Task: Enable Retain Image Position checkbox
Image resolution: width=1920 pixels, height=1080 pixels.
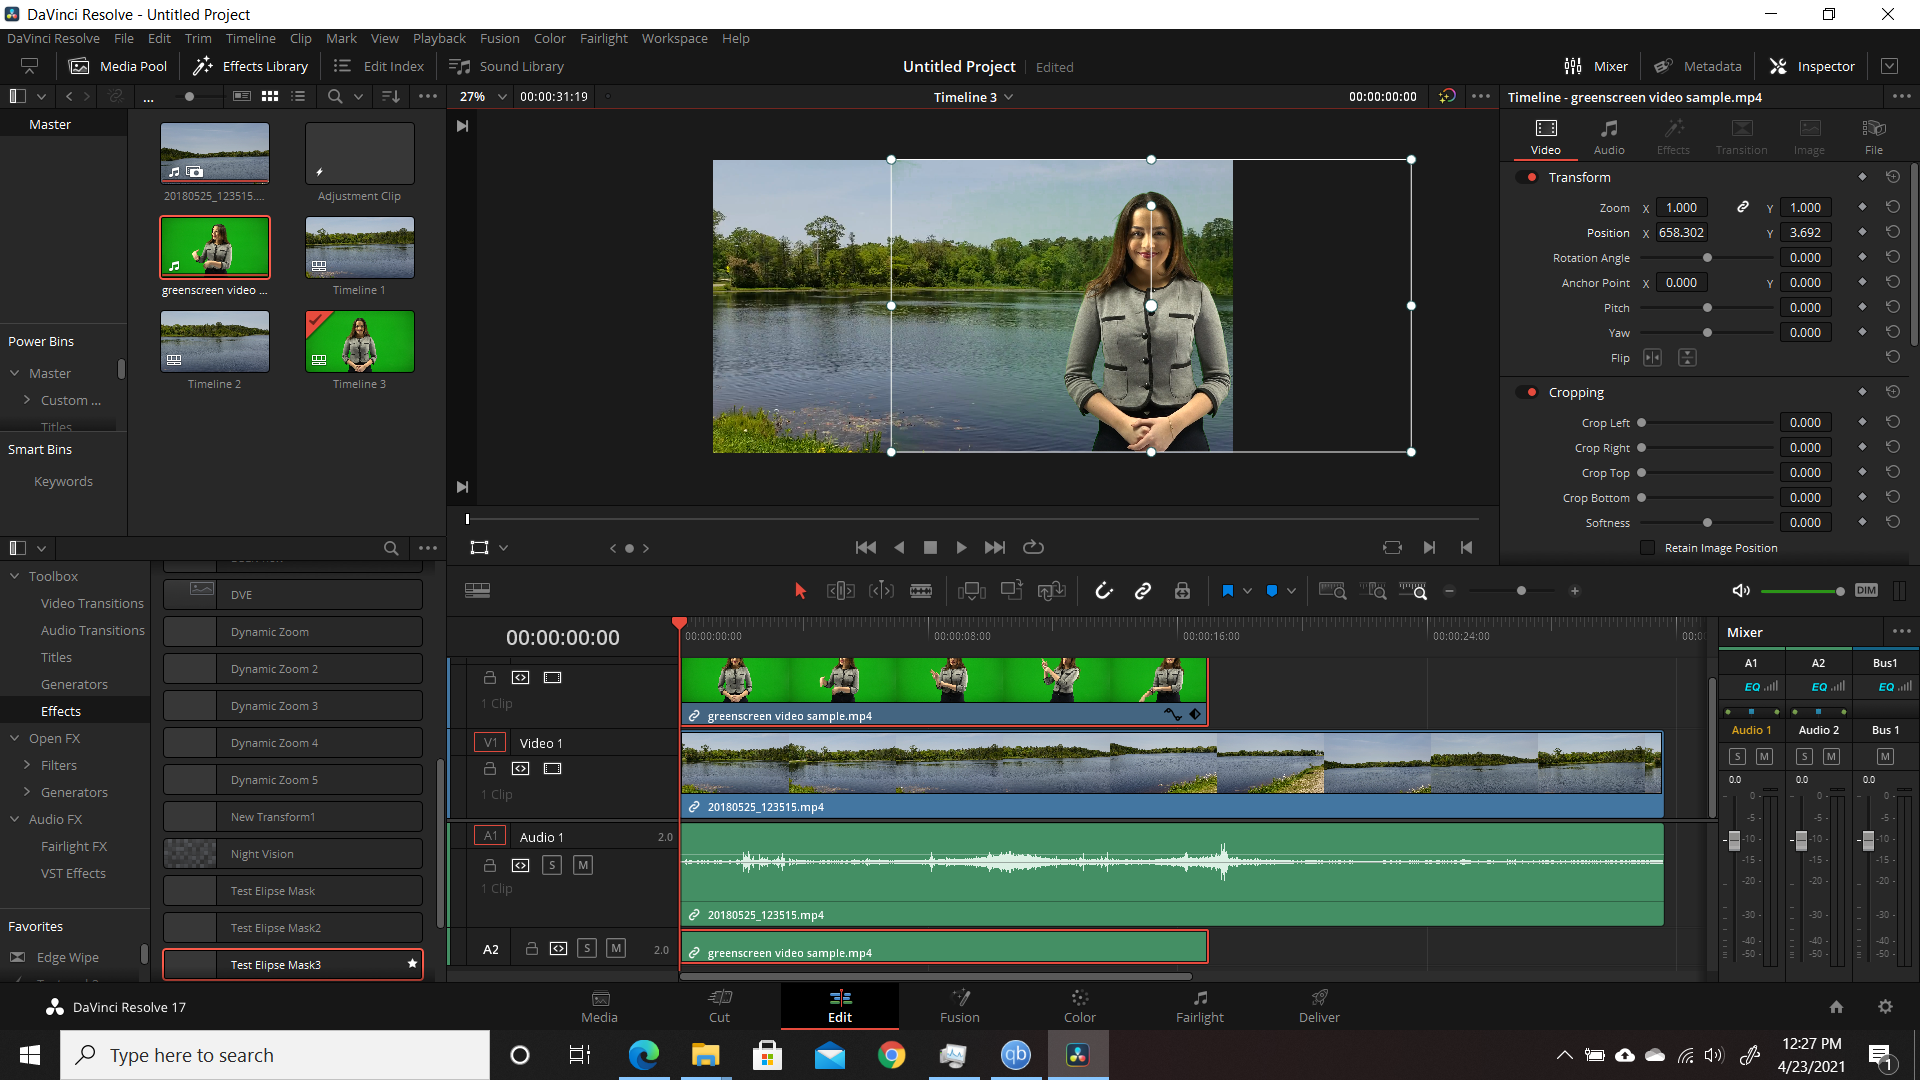Action: (1647, 548)
